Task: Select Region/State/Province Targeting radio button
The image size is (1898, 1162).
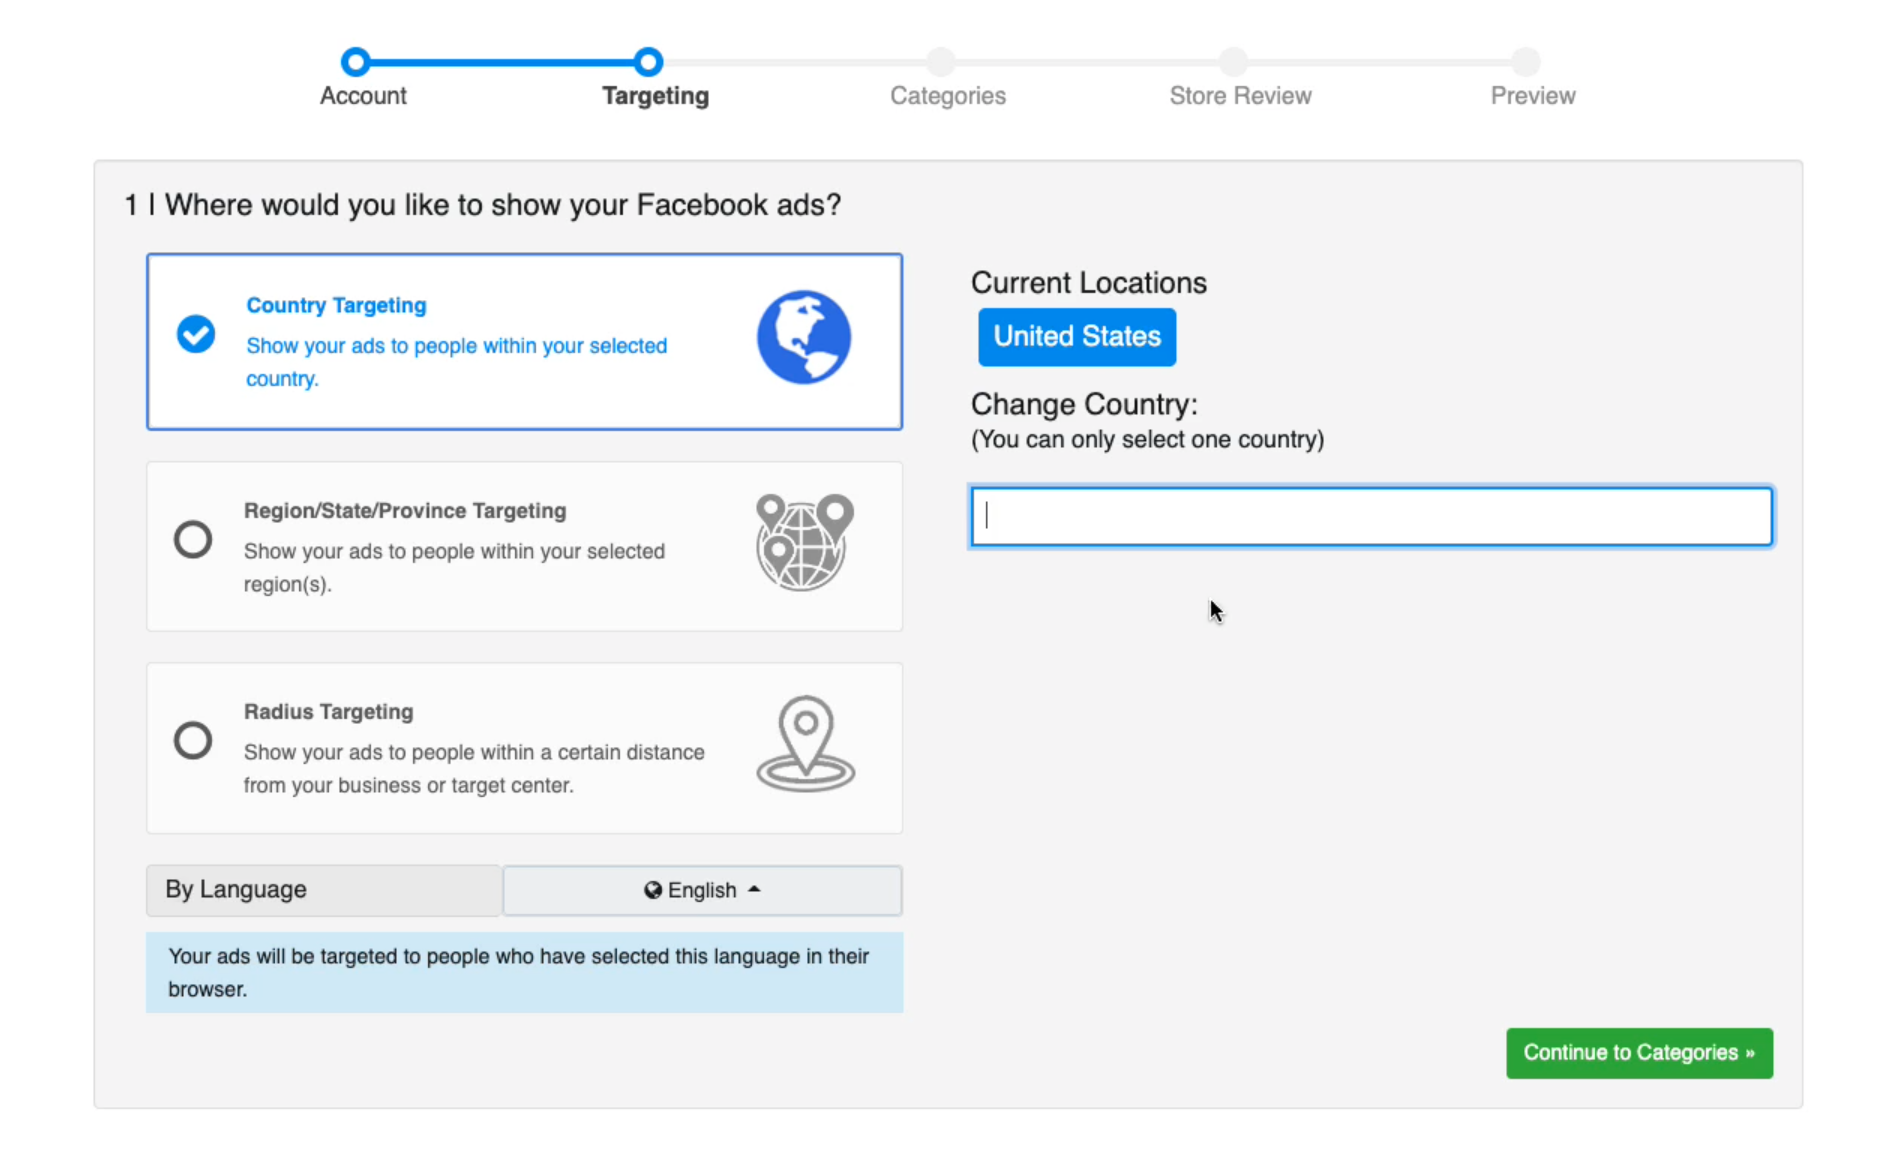Action: click(193, 540)
